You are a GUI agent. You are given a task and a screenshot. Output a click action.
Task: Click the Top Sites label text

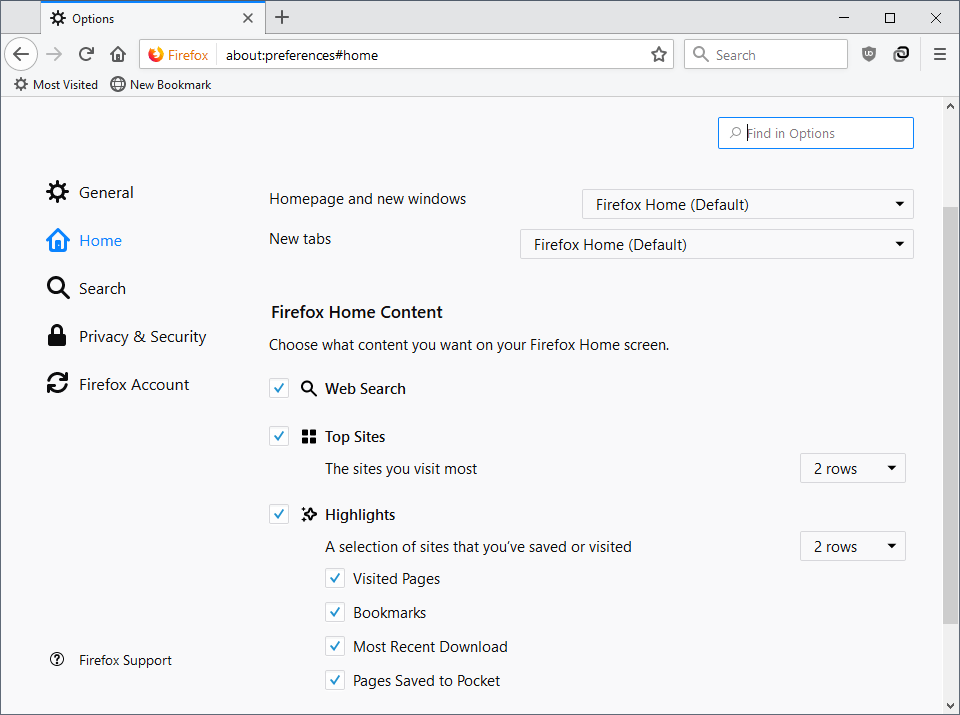click(x=354, y=436)
